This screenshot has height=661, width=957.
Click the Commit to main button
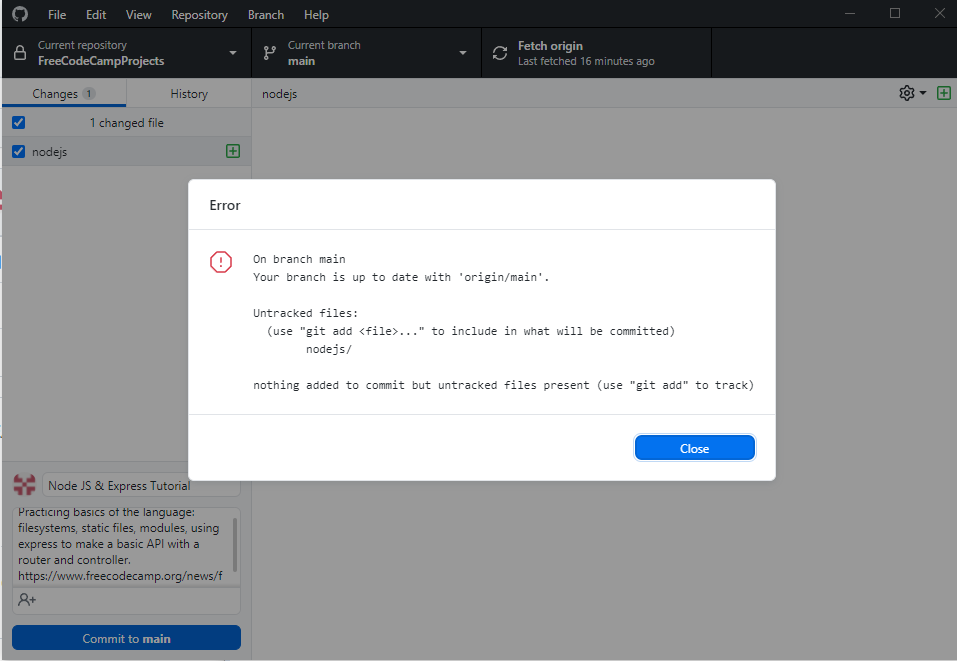[x=126, y=637]
